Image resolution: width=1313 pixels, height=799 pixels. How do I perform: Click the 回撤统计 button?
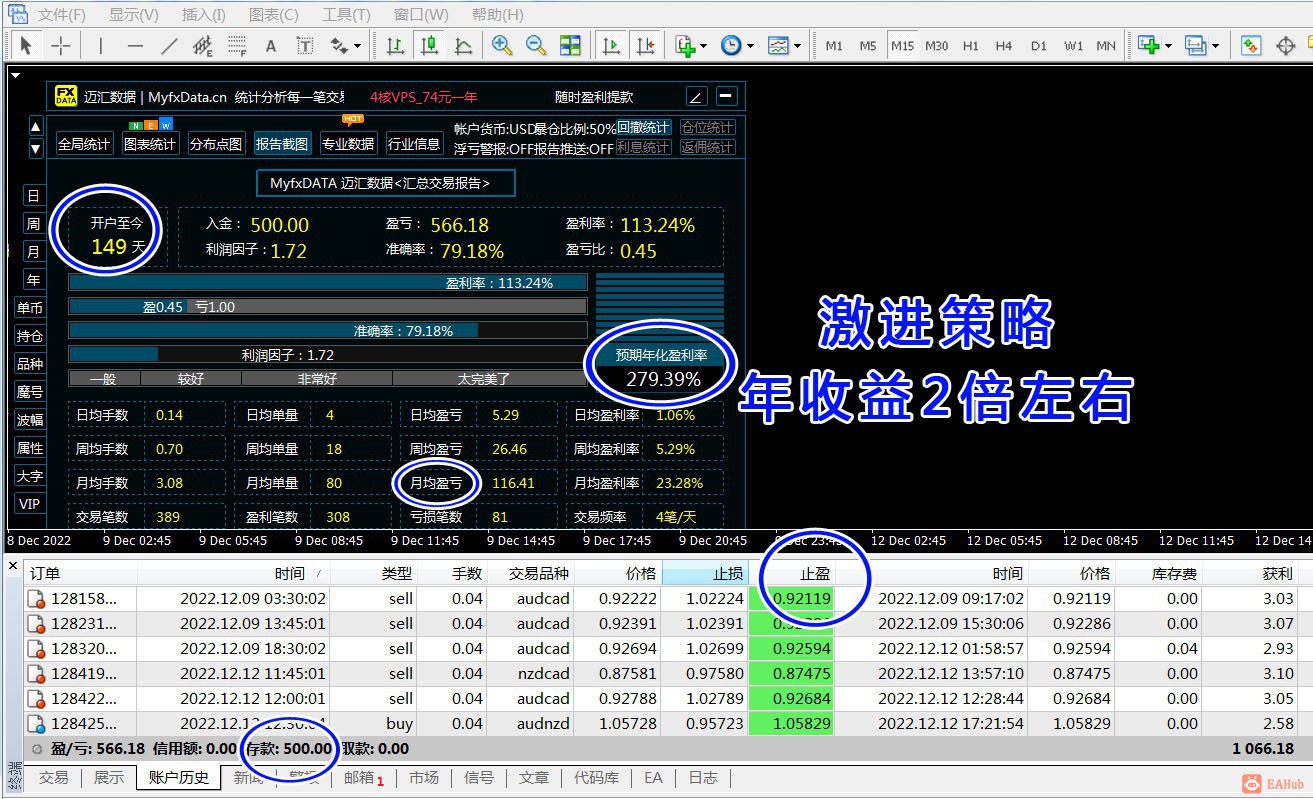643,128
